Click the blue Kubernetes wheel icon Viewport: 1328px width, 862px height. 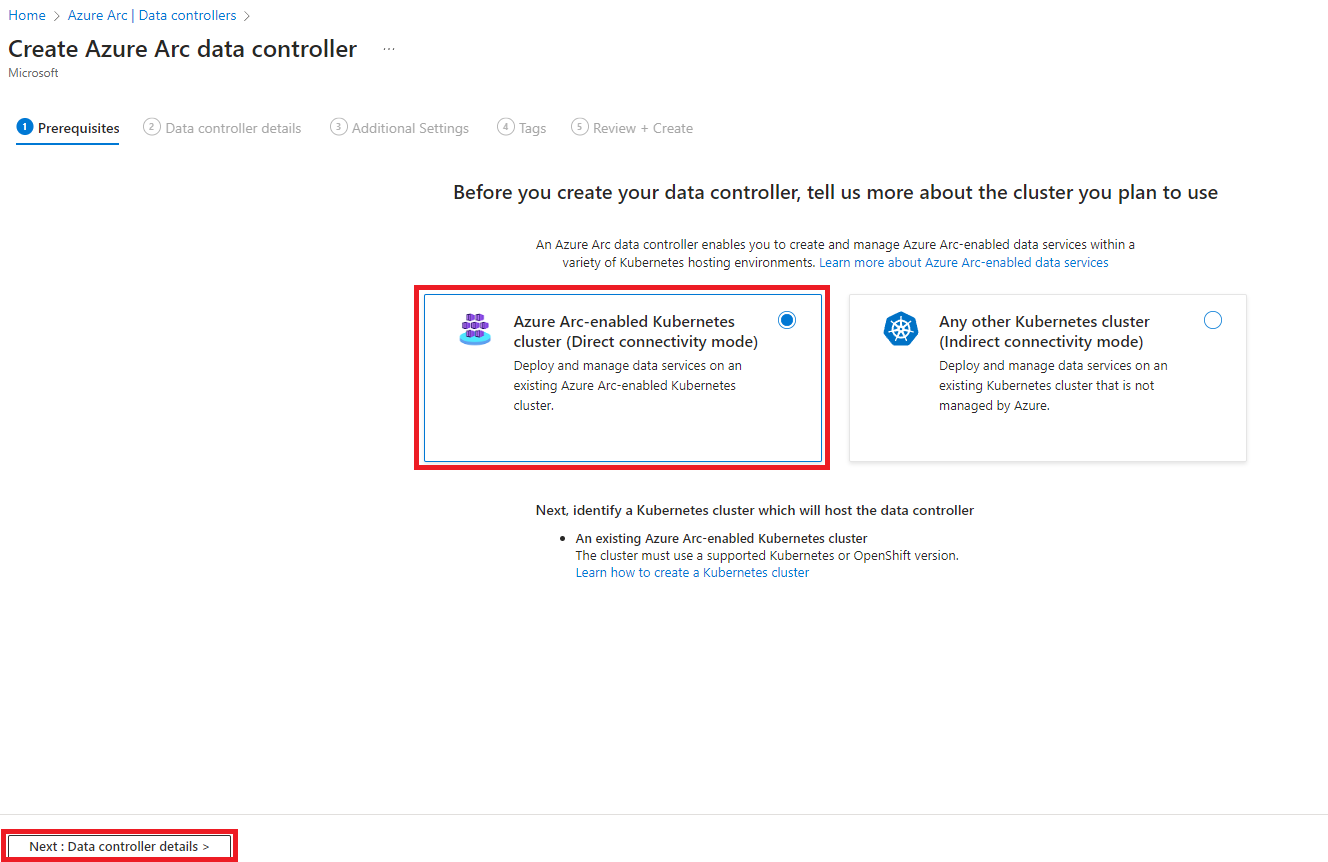tap(901, 329)
